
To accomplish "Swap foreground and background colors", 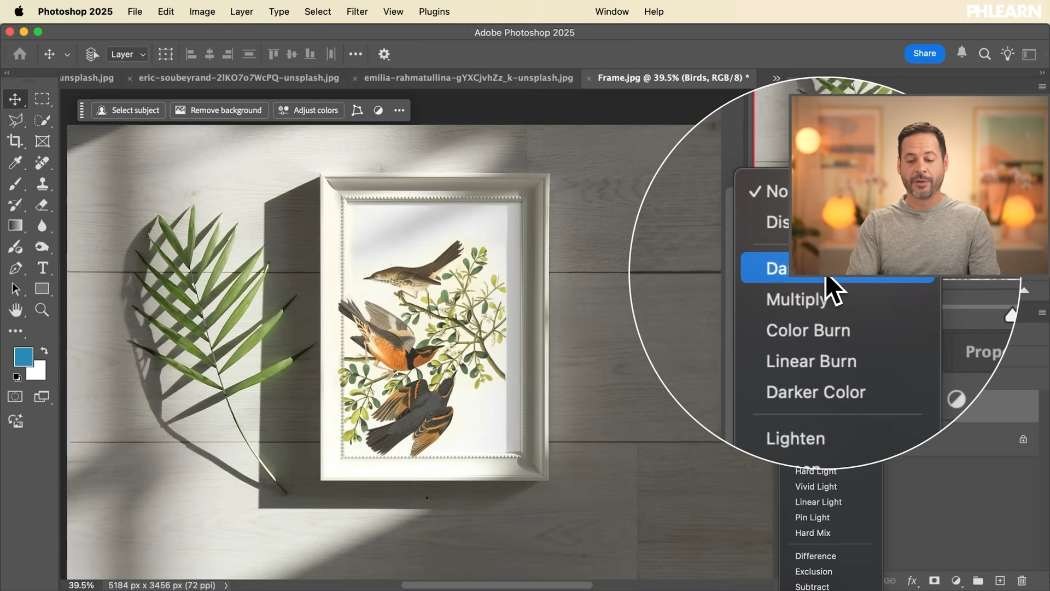I will pyautogui.click(x=44, y=350).
